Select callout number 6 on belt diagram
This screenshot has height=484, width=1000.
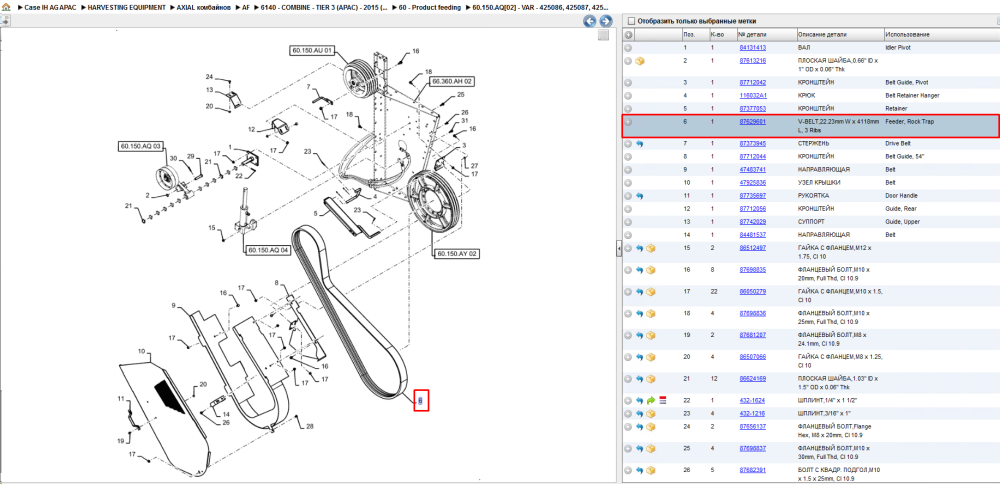(420, 400)
